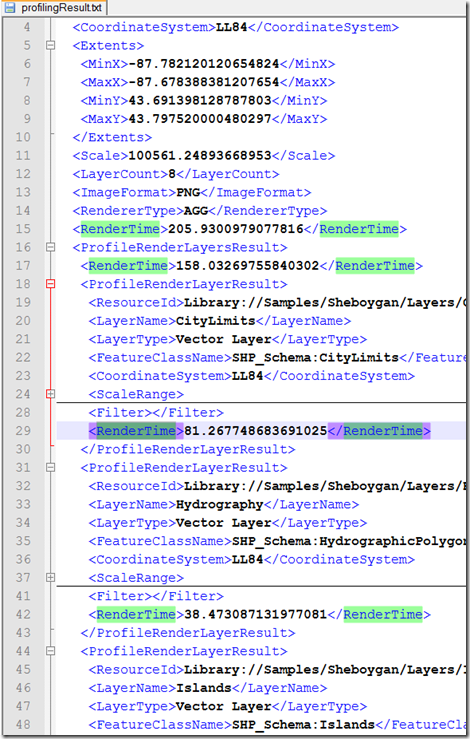Click the LayerName value Islands

point(204,688)
